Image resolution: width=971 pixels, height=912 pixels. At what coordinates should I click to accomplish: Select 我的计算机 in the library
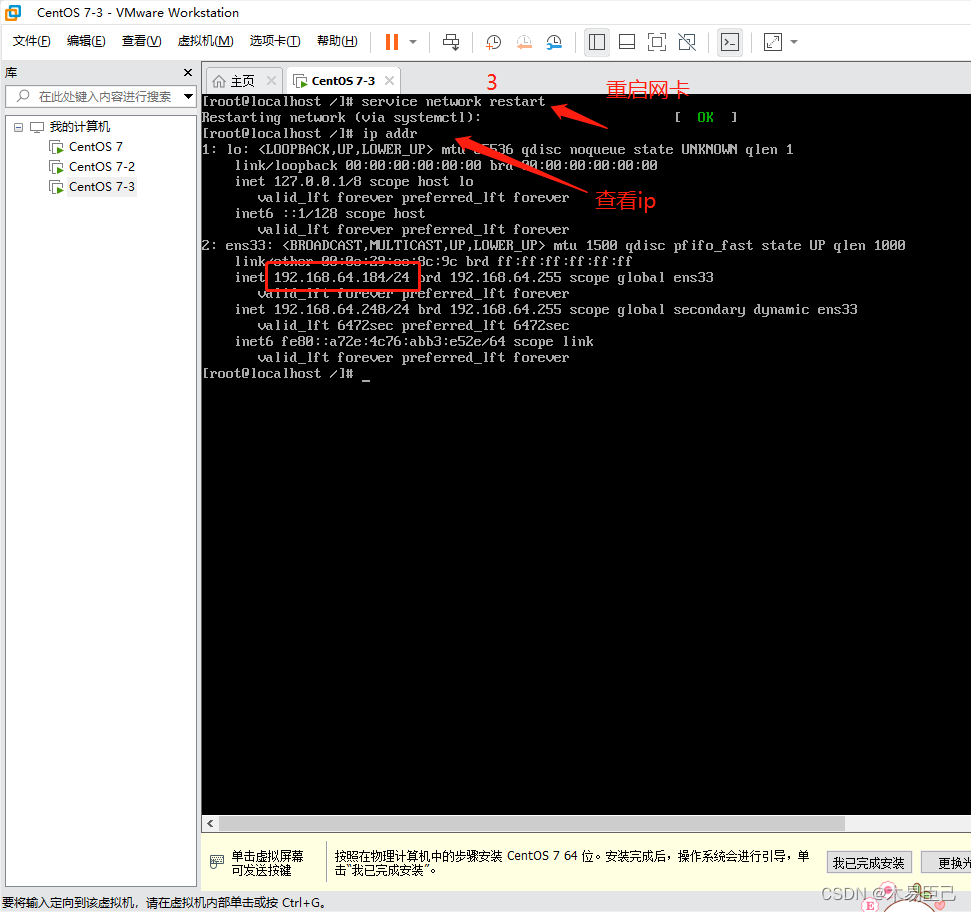pos(79,127)
